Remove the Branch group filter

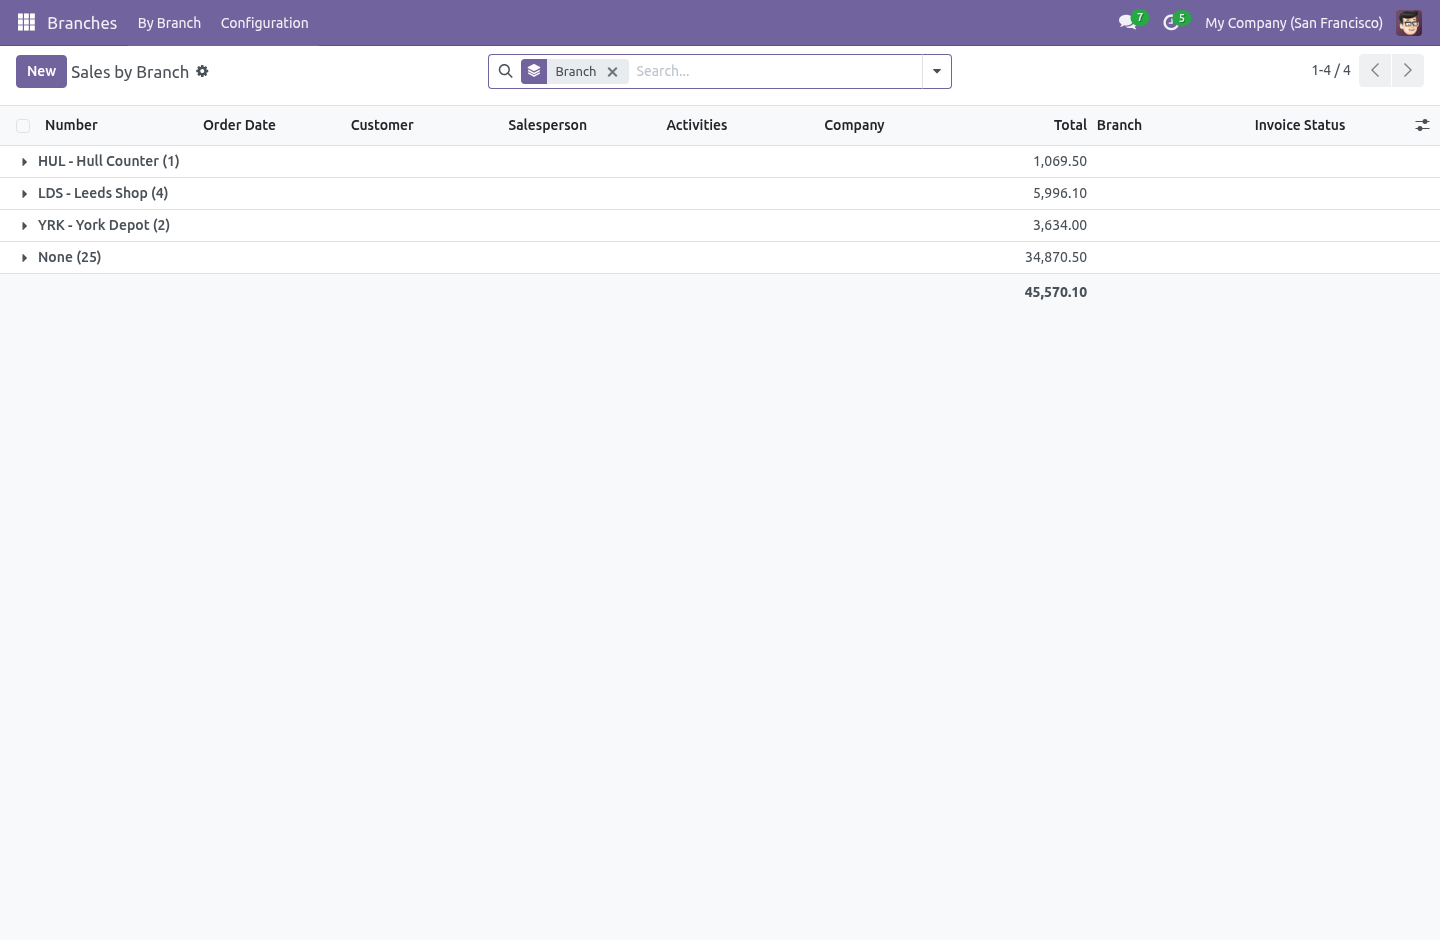coord(612,72)
